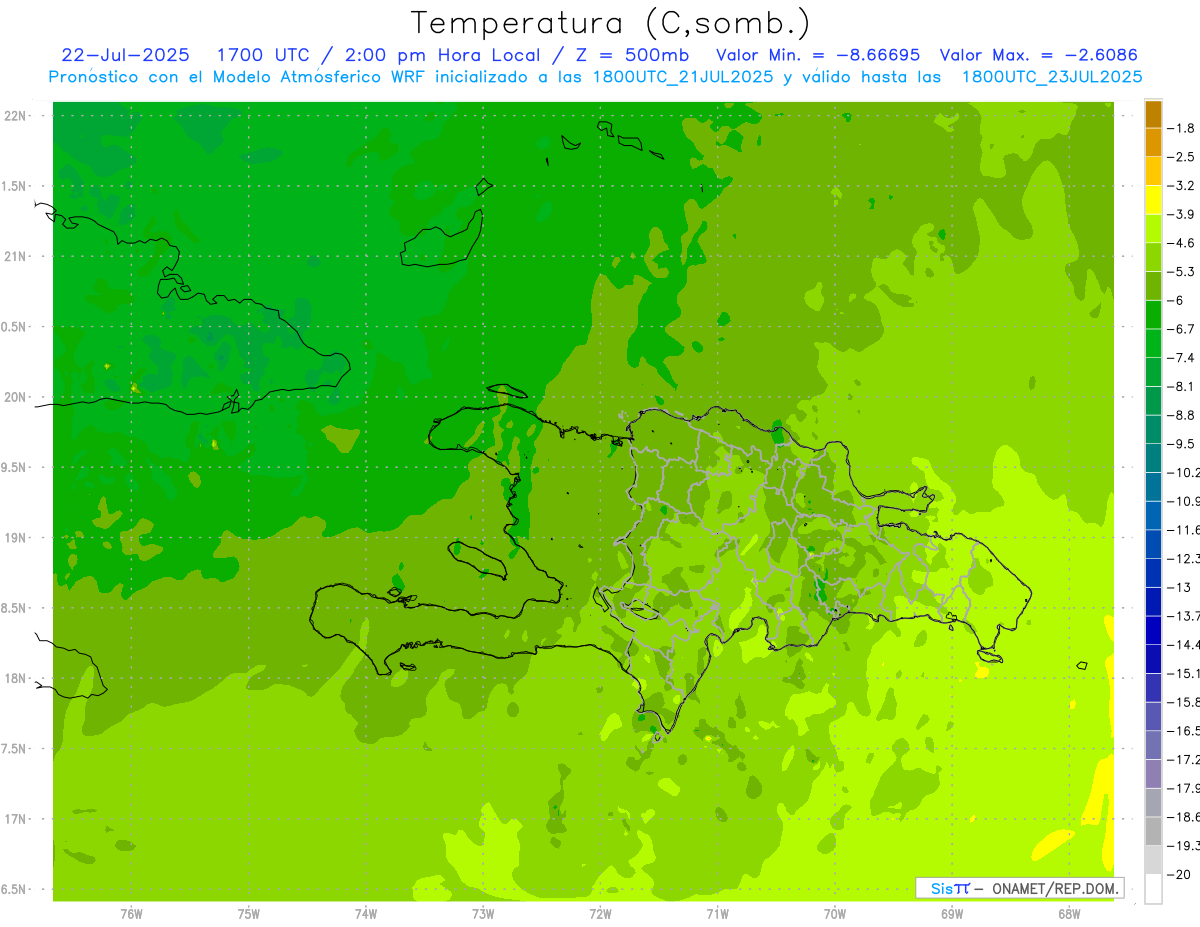Click the green swatch between -6 and -6.7
The image size is (1200, 927).
(x=1153, y=315)
